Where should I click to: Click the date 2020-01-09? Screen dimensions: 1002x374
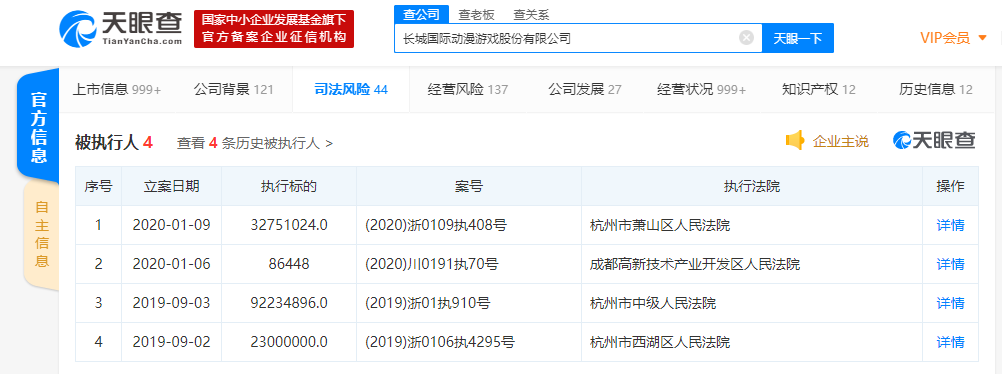171,225
